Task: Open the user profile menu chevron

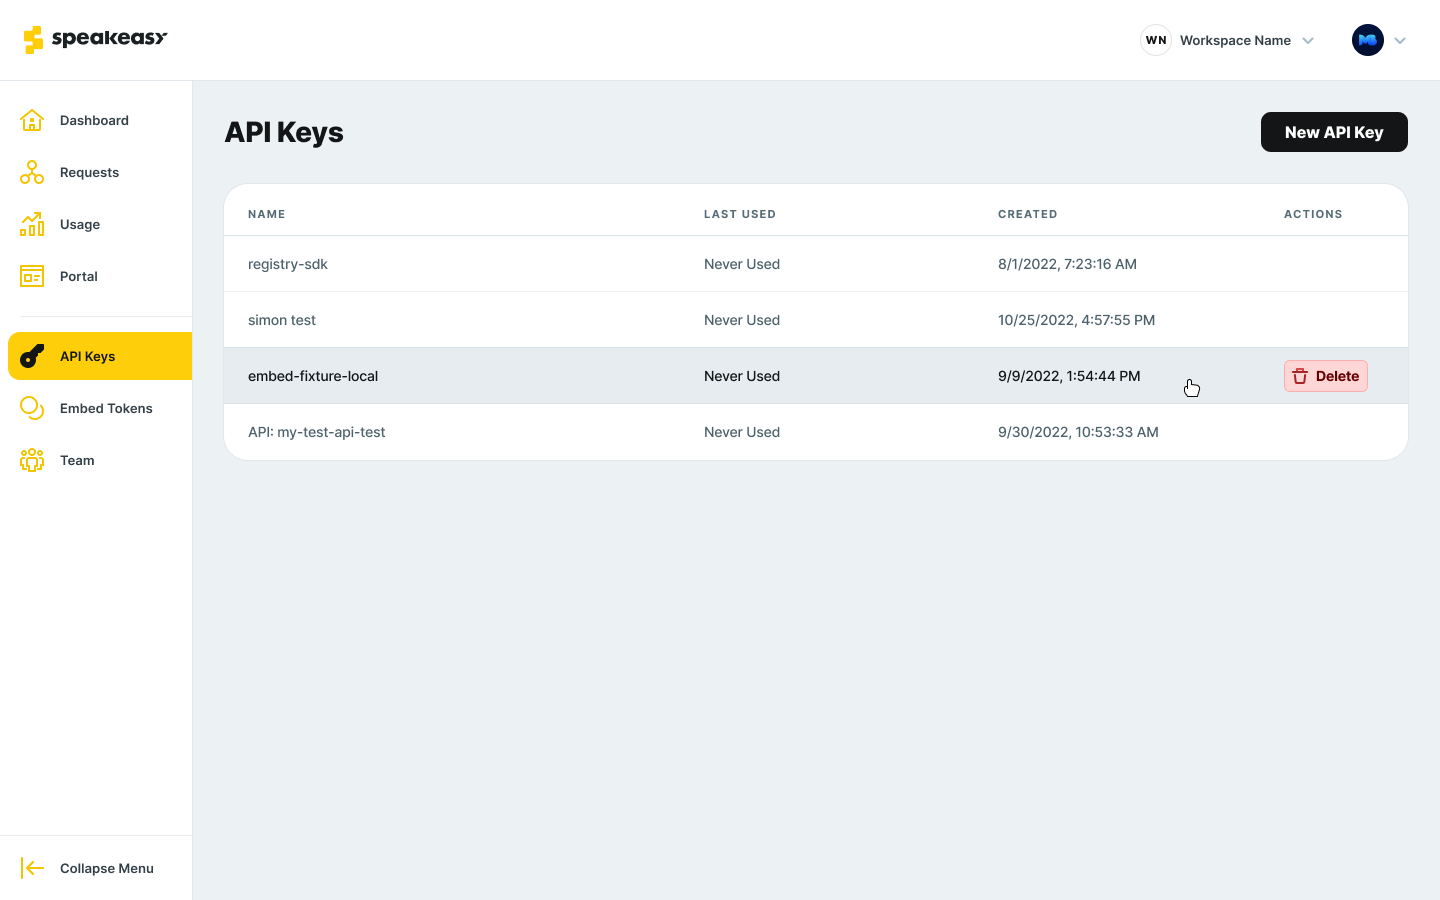Action: [1400, 41]
